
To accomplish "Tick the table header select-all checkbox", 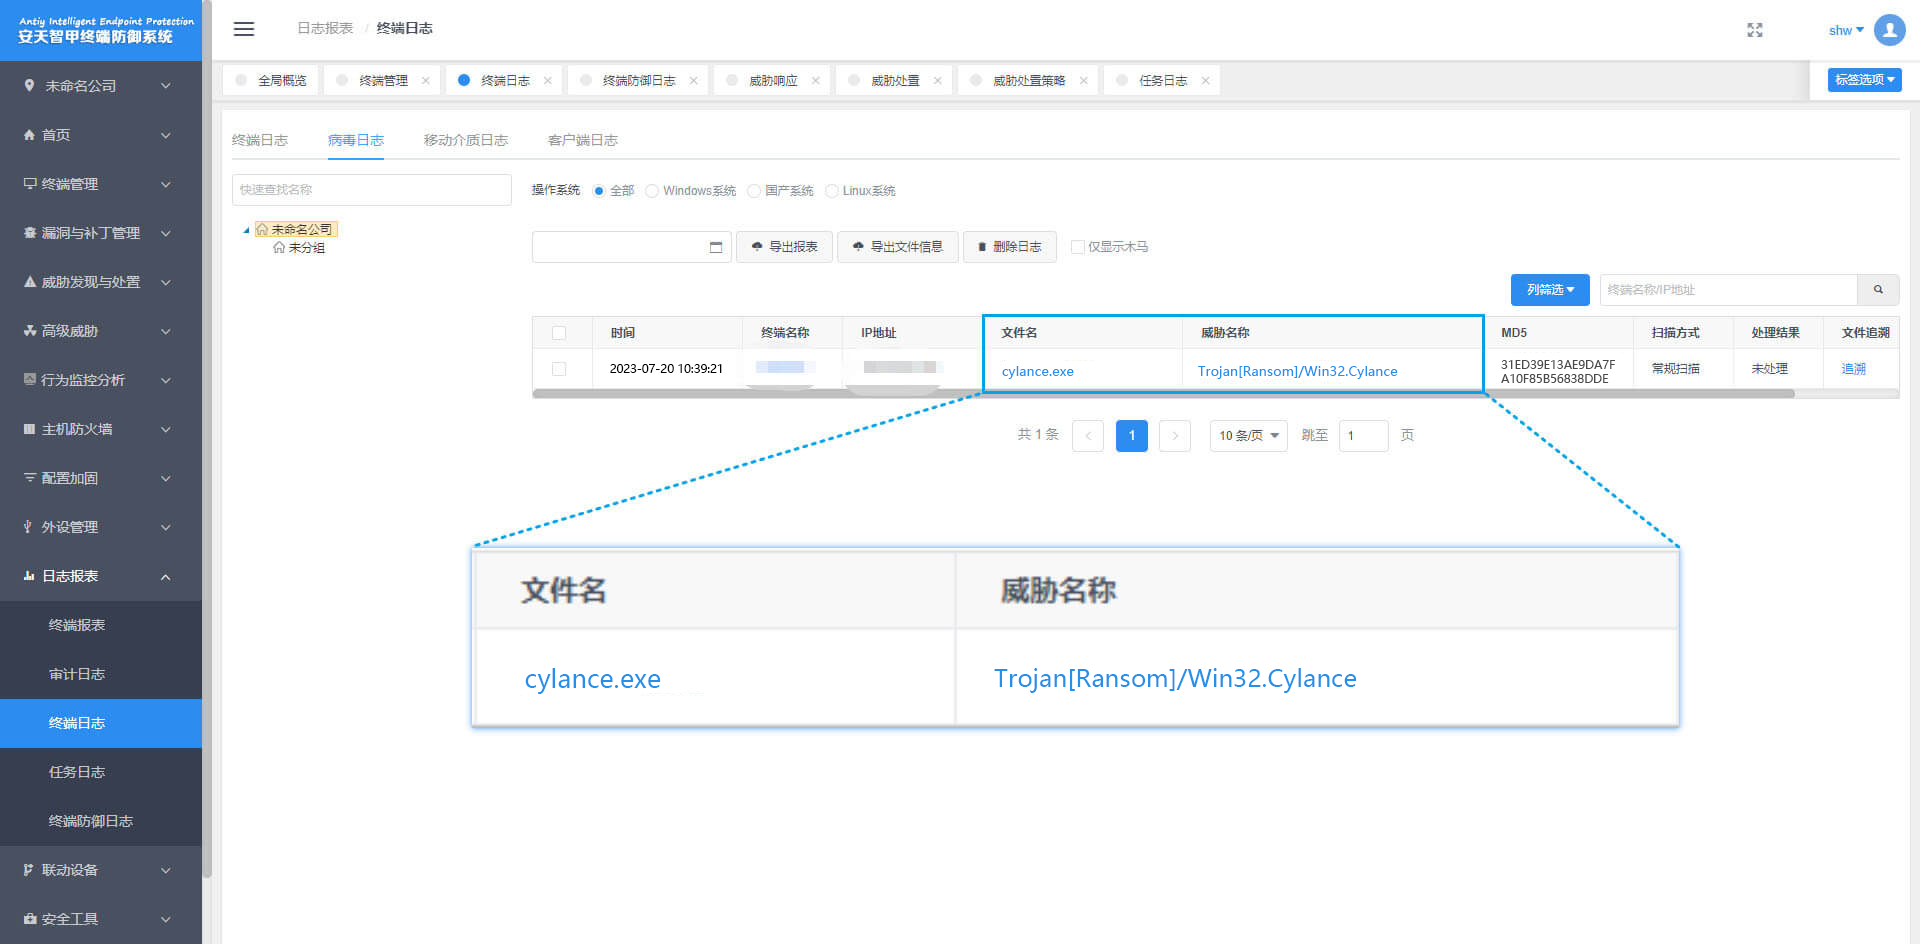I will coord(559,333).
